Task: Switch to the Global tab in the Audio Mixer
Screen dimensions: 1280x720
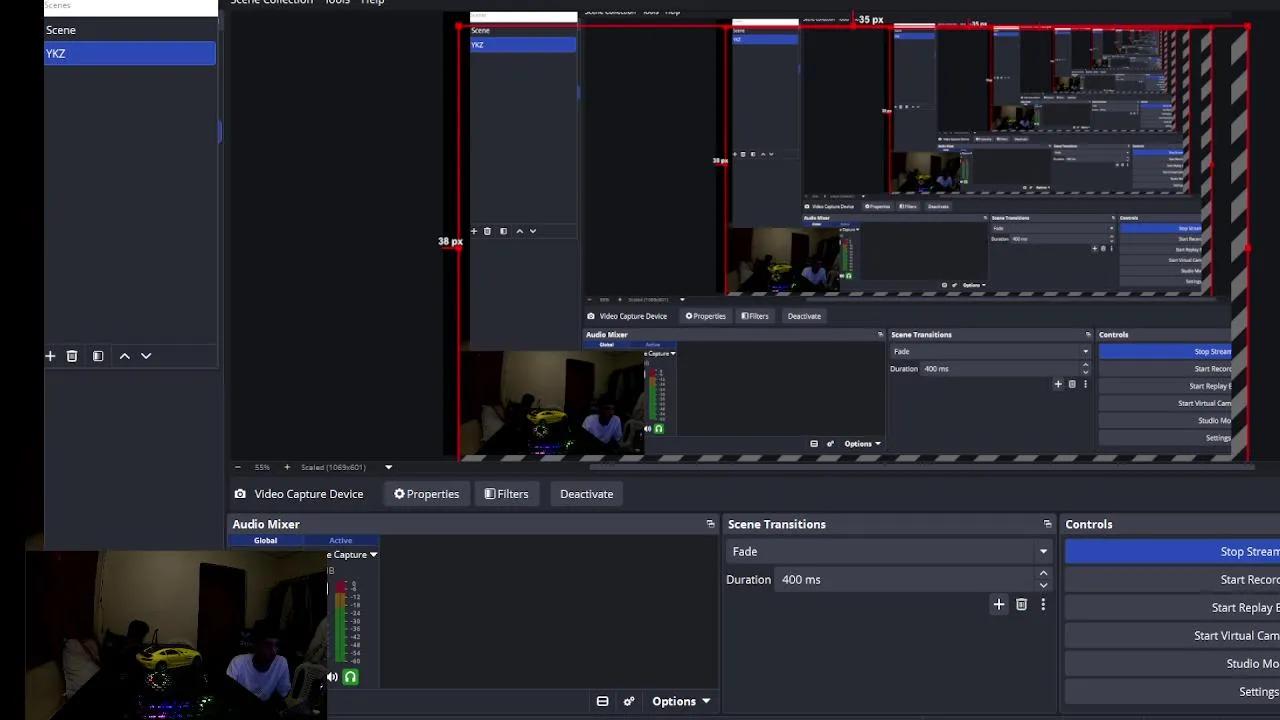Action: pyautogui.click(x=265, y=540)
